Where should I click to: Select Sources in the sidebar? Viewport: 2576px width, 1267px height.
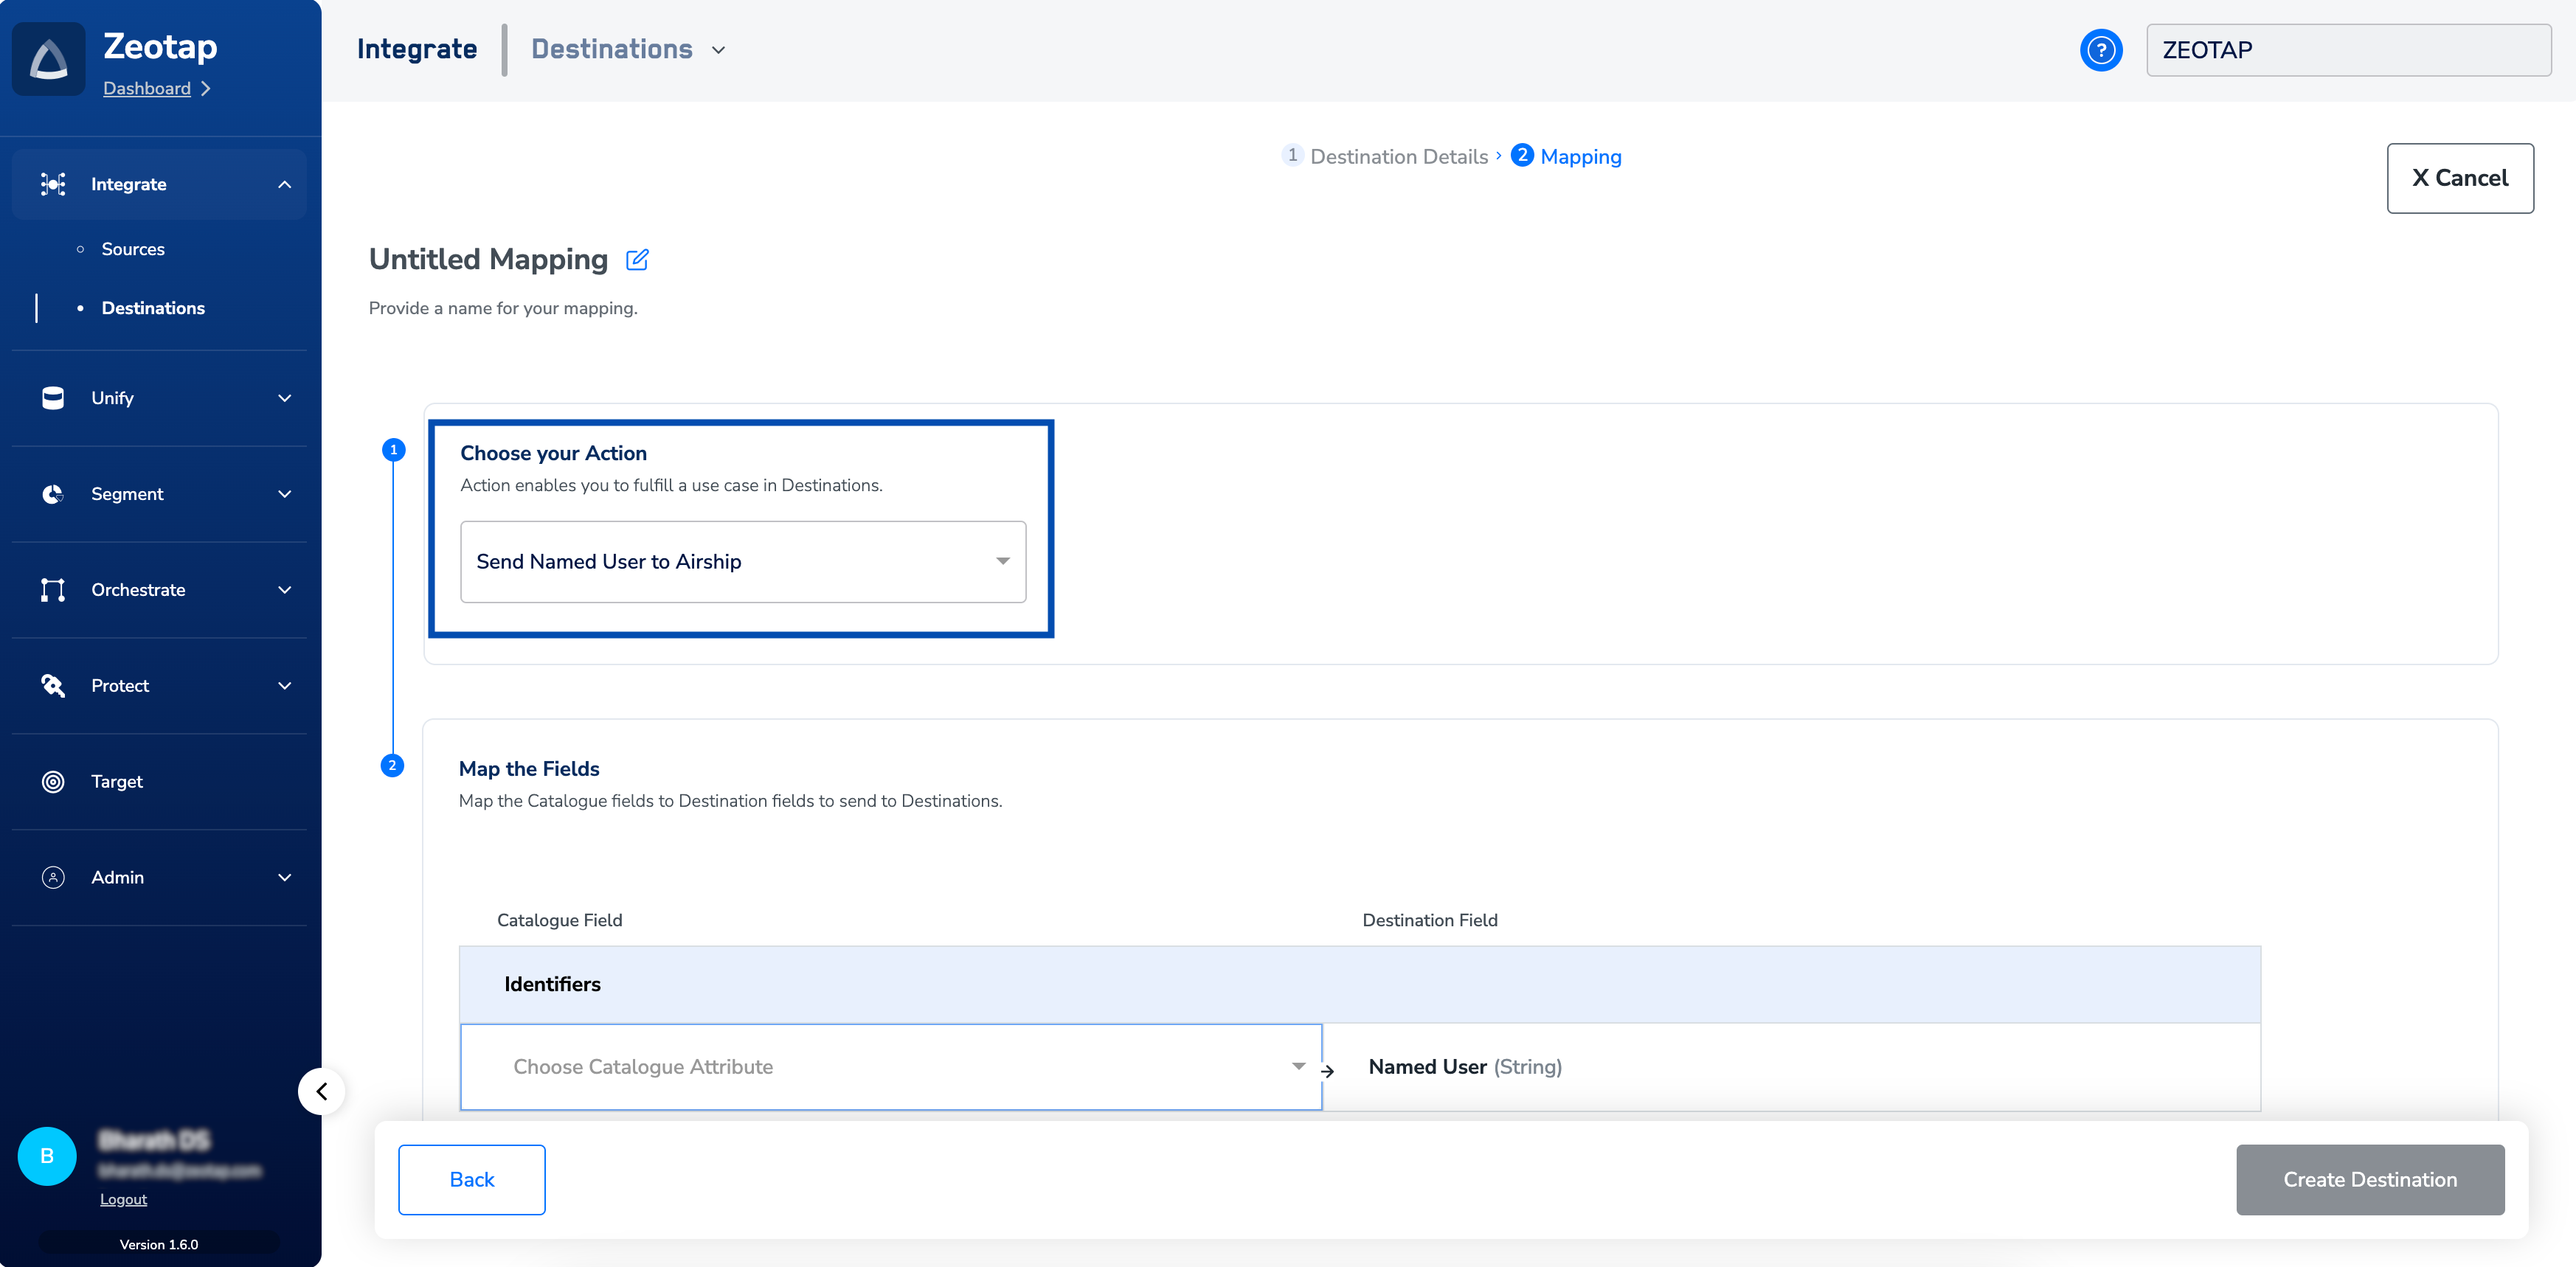[x=133, y=249]
